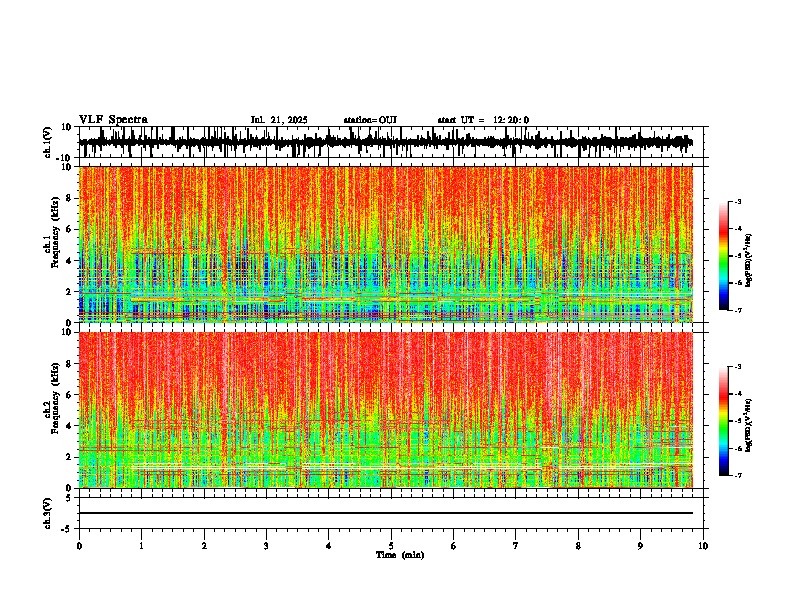Click the ch.2 frequency spectrogram panel
The width and height of the screenshot is (792, 612).
(x=386, y=410)
